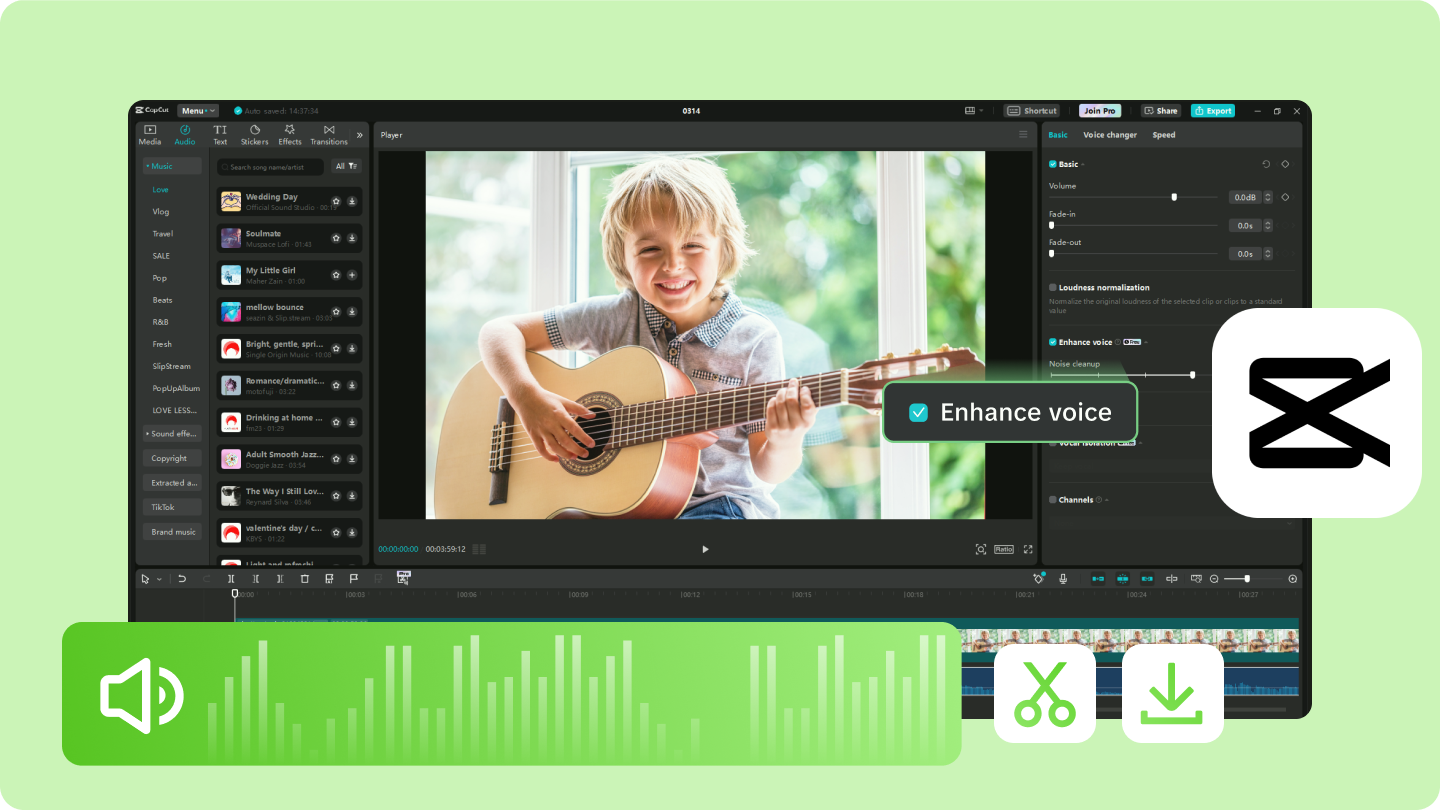Click the Export button
This screenshot has height=810, width=1440.
(1213, 110)
